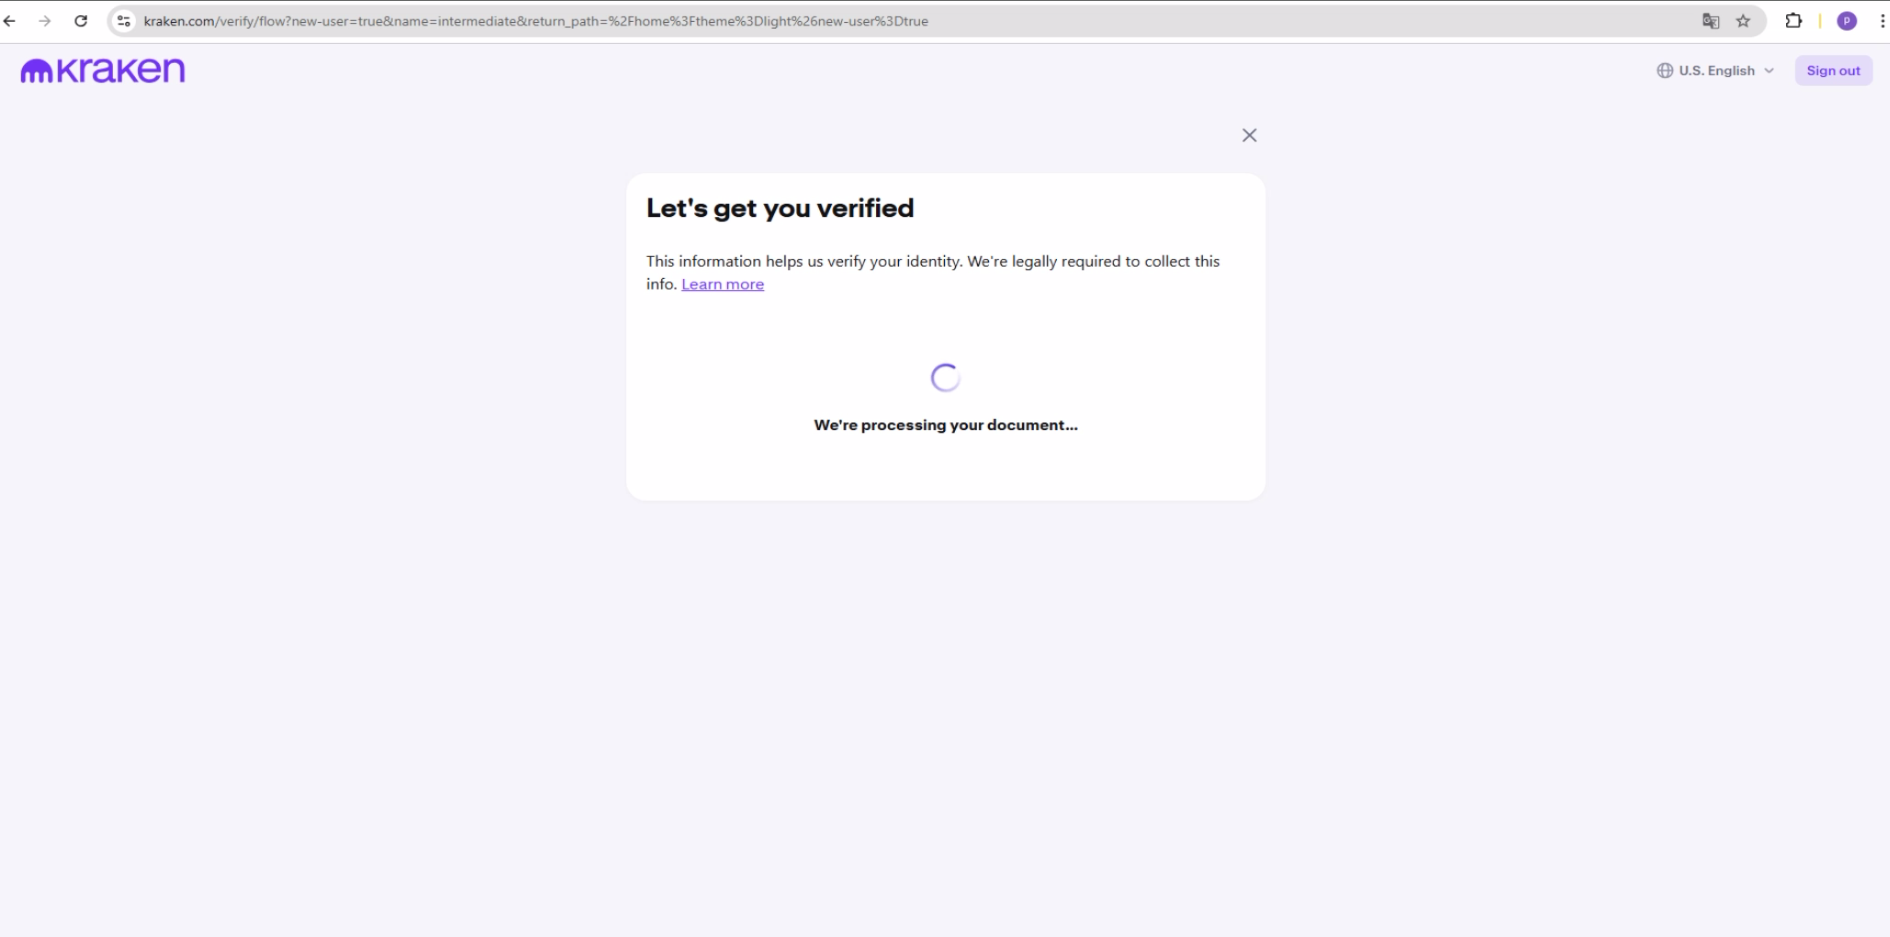Click the Kraken logo

[x=103, y=70]
